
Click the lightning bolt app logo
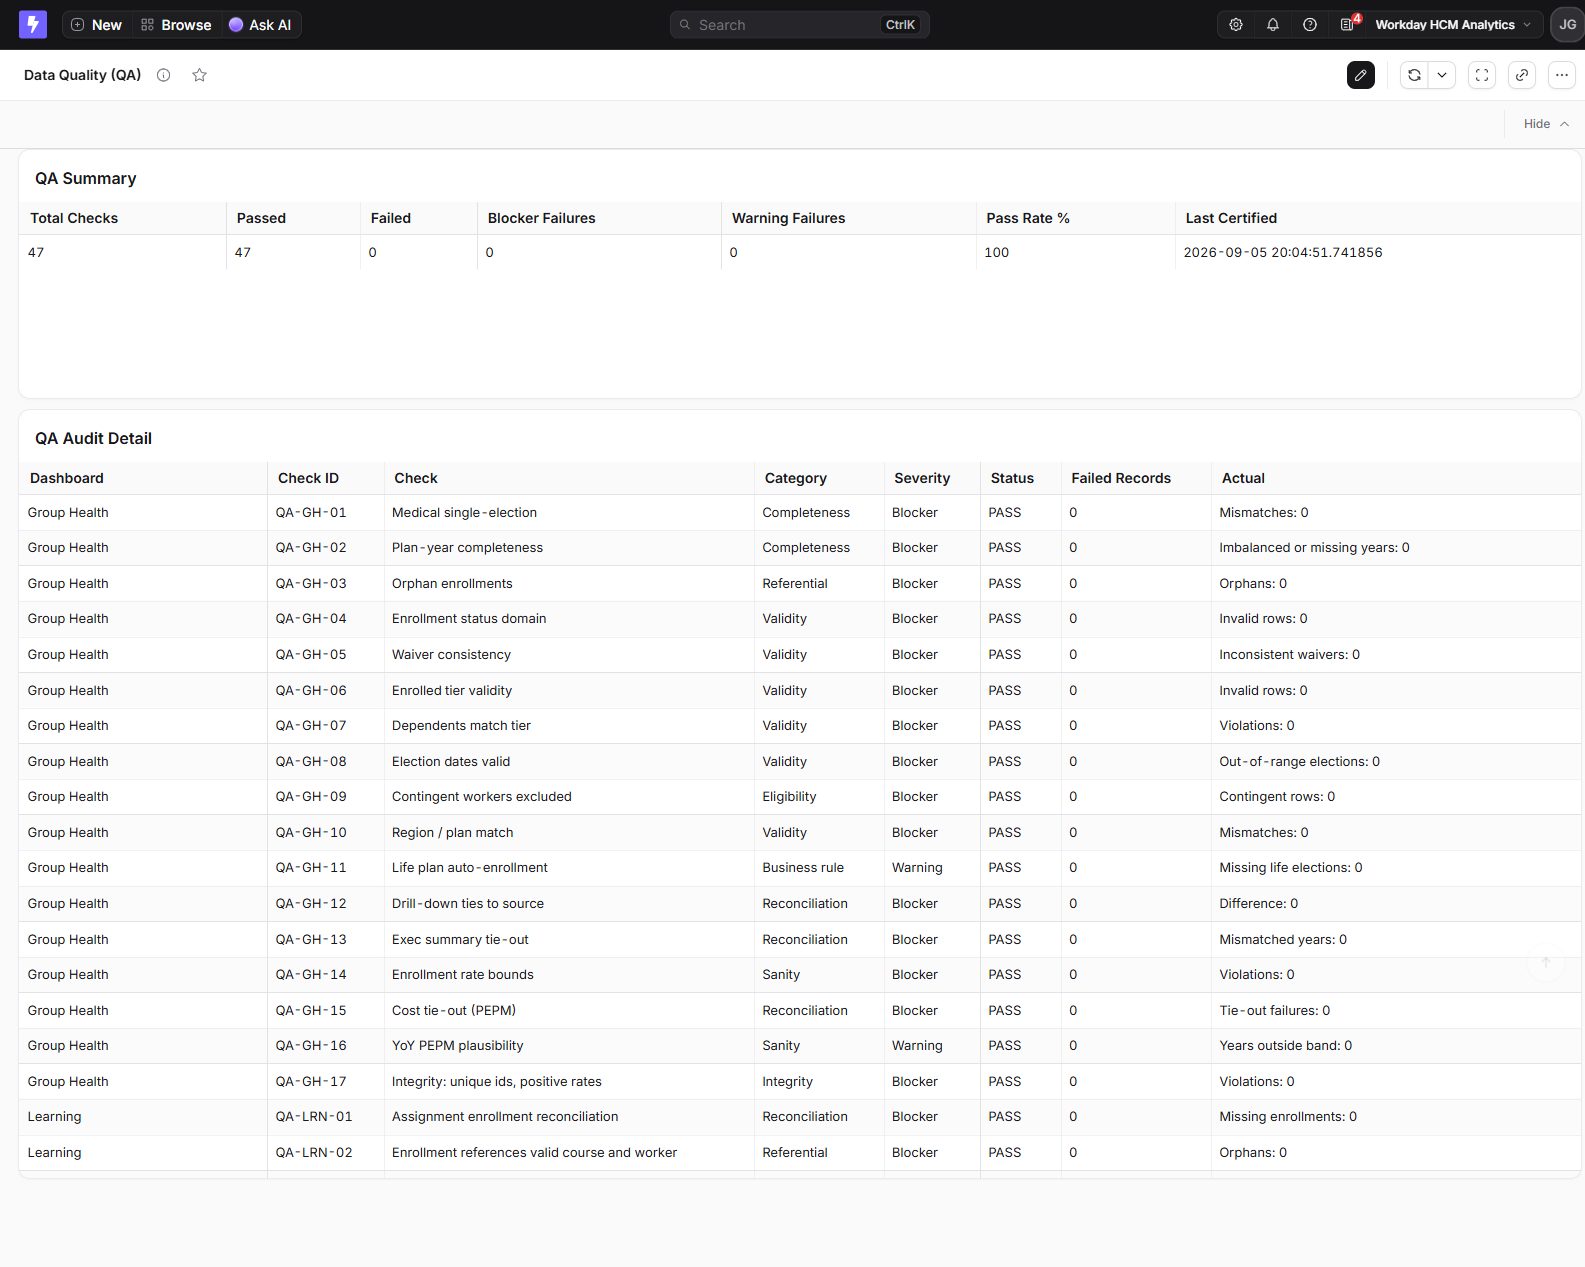click(x=33, y=25)
